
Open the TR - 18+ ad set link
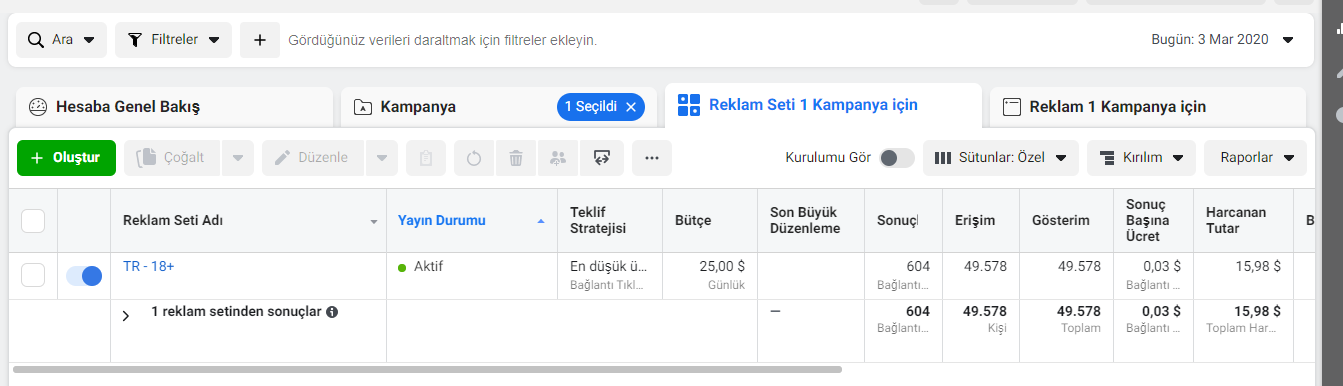[149, 266]
